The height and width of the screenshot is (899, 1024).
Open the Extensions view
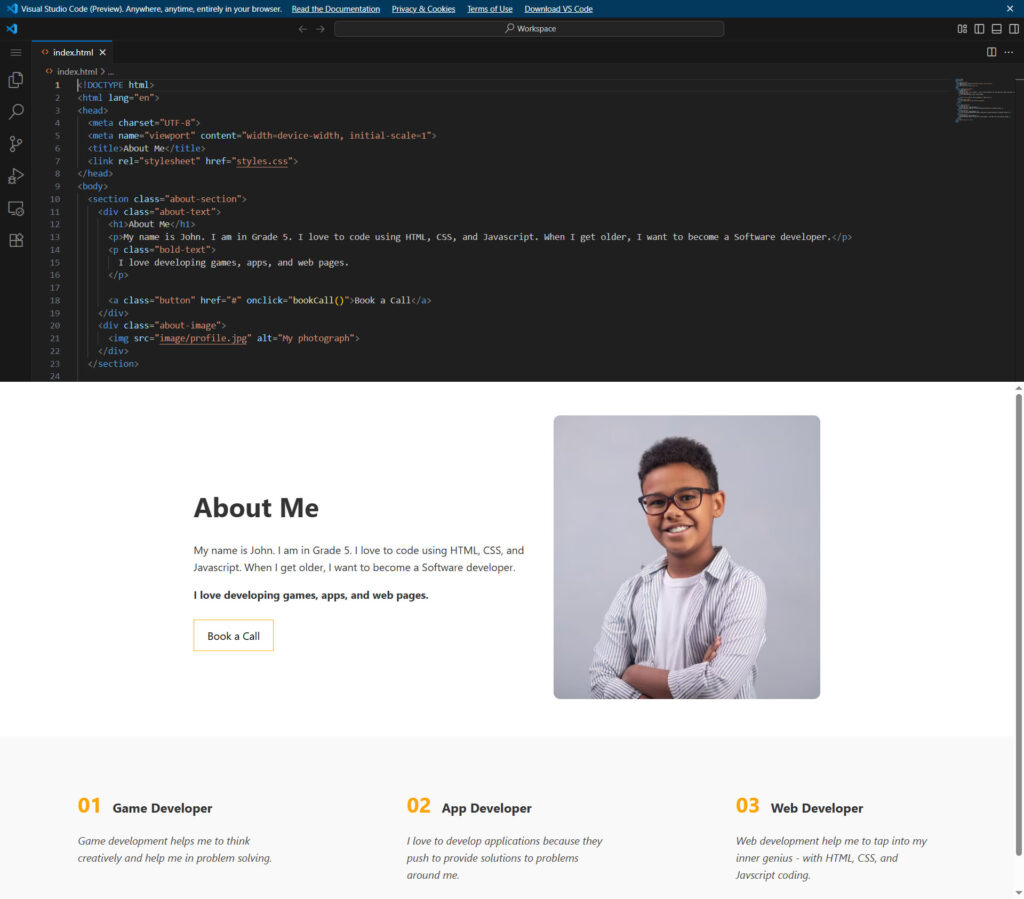(x=15, y=240)
